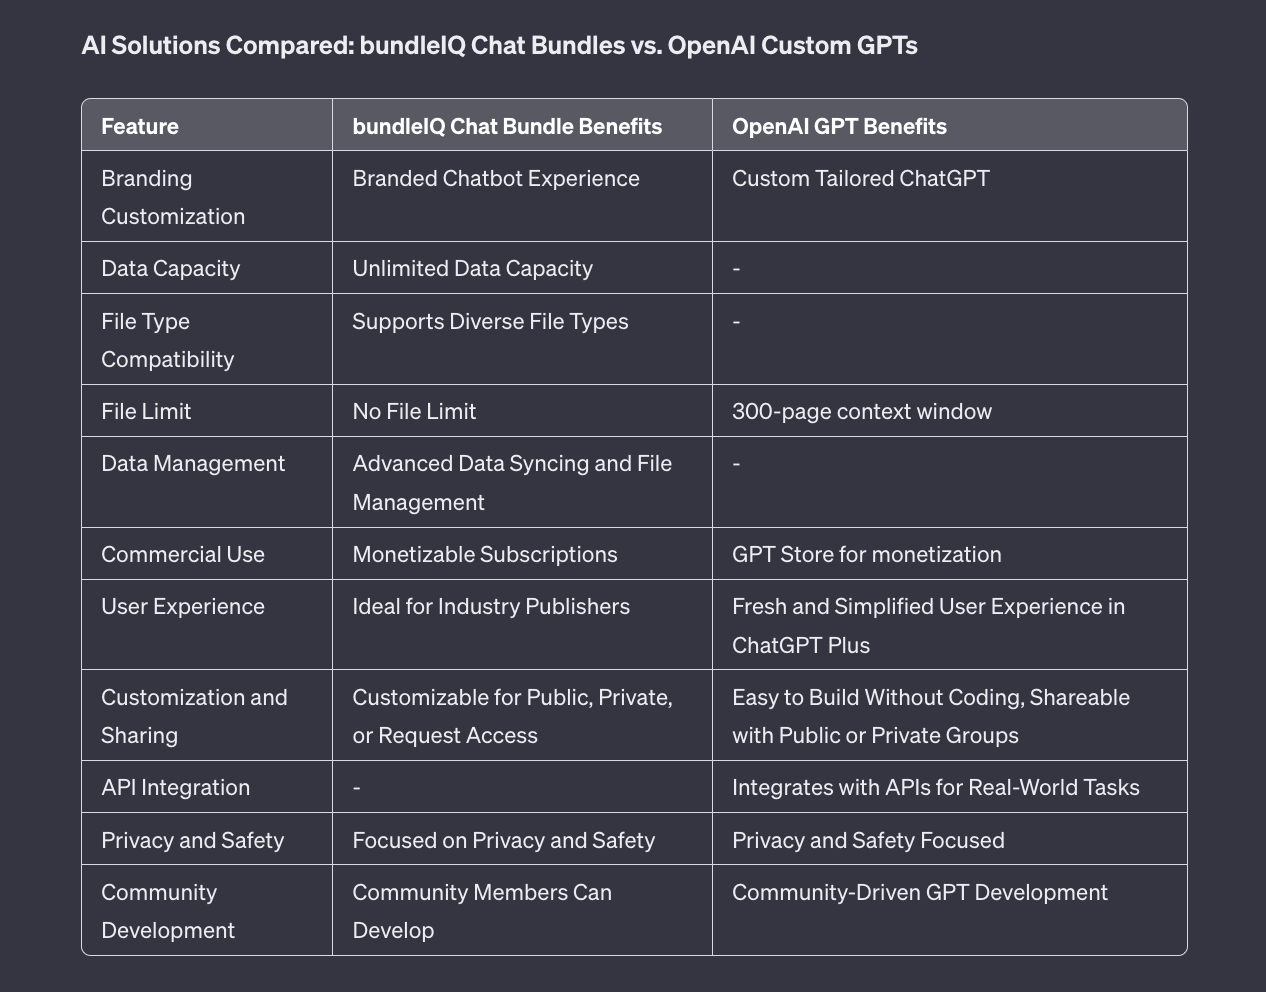Click the "Community-Driven GPT Development" cell
The image size is (1266, 992).
(x=919, y=893)
